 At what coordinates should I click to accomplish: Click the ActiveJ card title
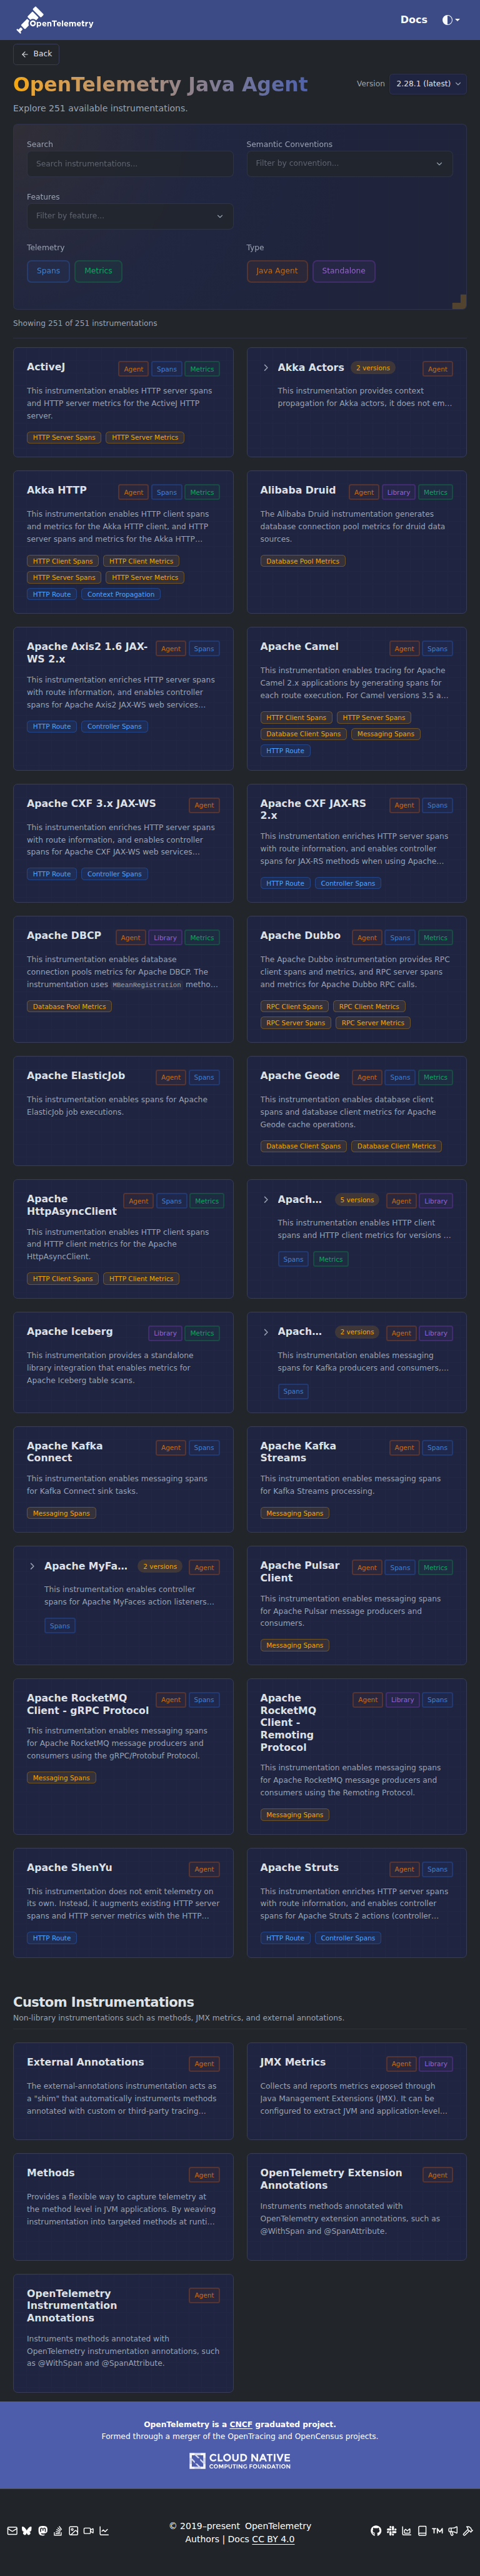46,367
